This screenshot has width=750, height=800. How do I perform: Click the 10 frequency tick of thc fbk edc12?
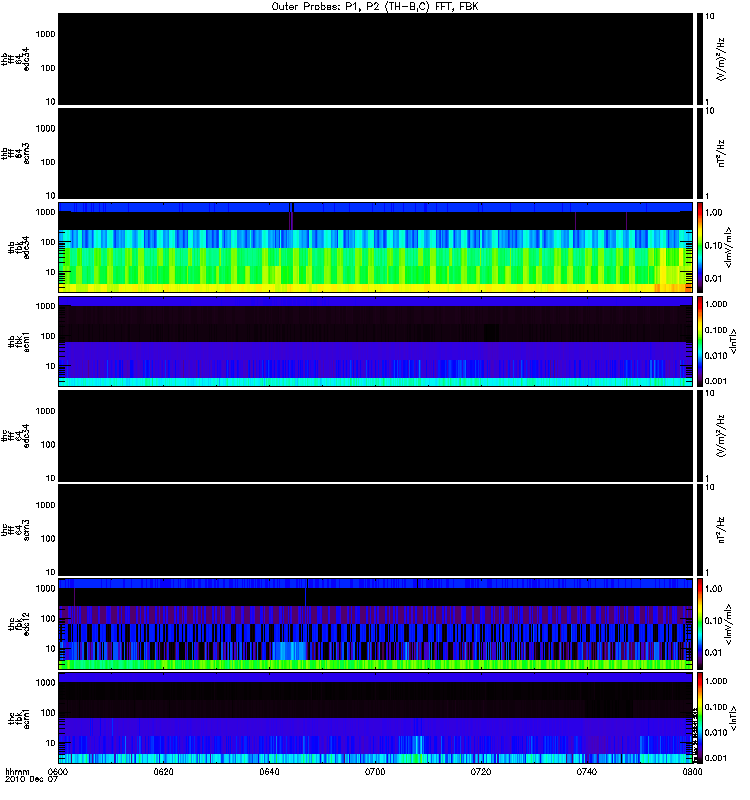[51, 649]
